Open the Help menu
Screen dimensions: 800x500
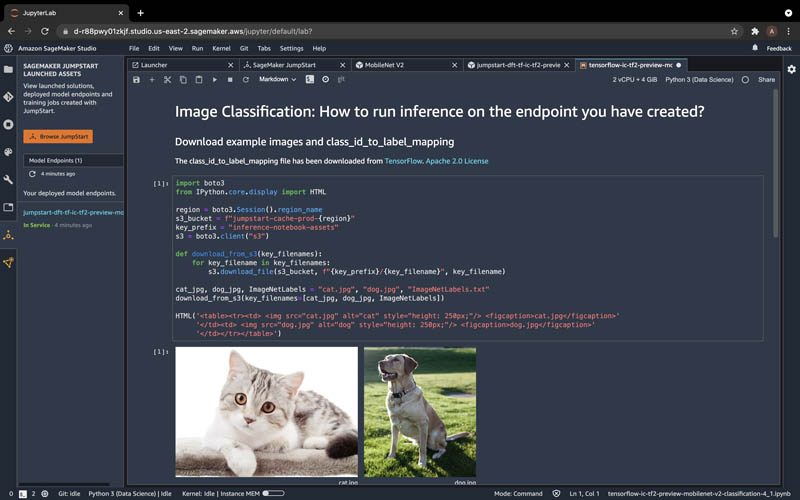point(319,48)
